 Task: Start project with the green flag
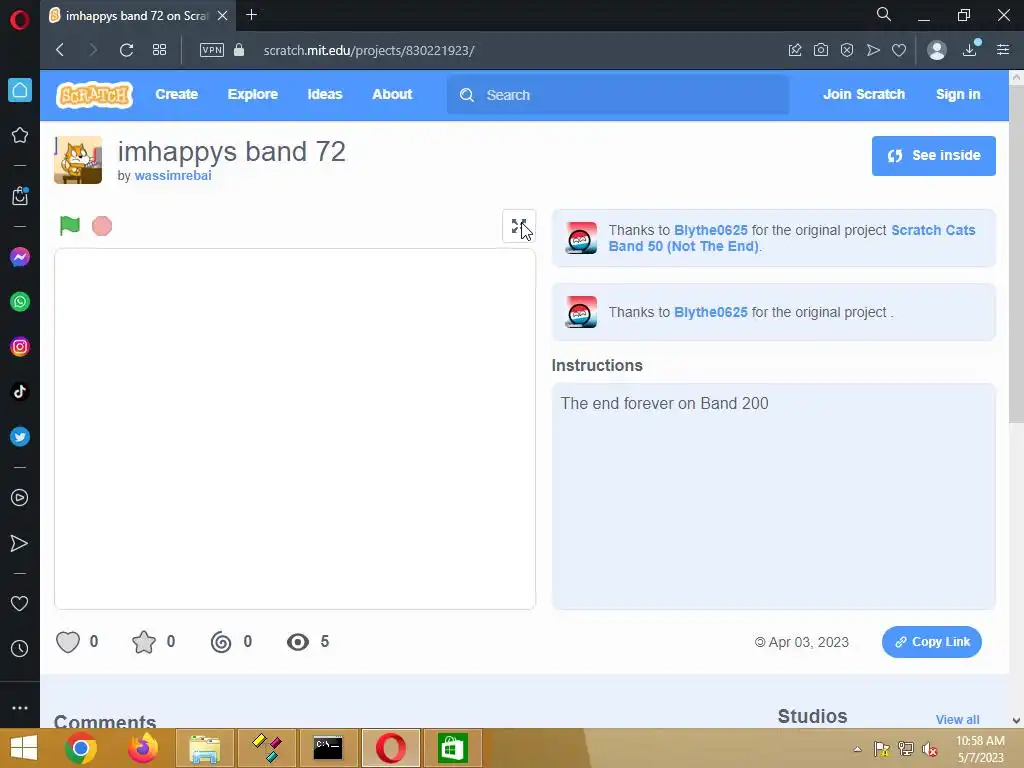click(x=69, y=225)
